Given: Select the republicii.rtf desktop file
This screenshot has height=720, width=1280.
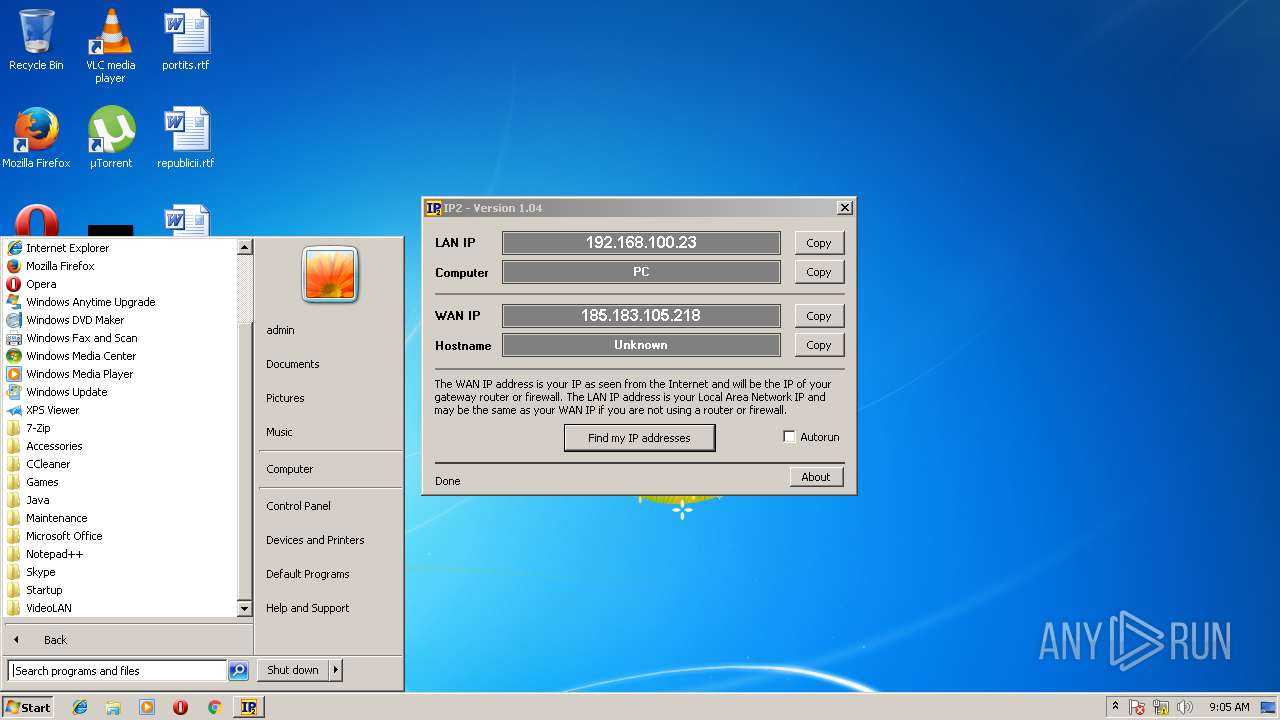Looking at the screenshot, I should point(186,138).
